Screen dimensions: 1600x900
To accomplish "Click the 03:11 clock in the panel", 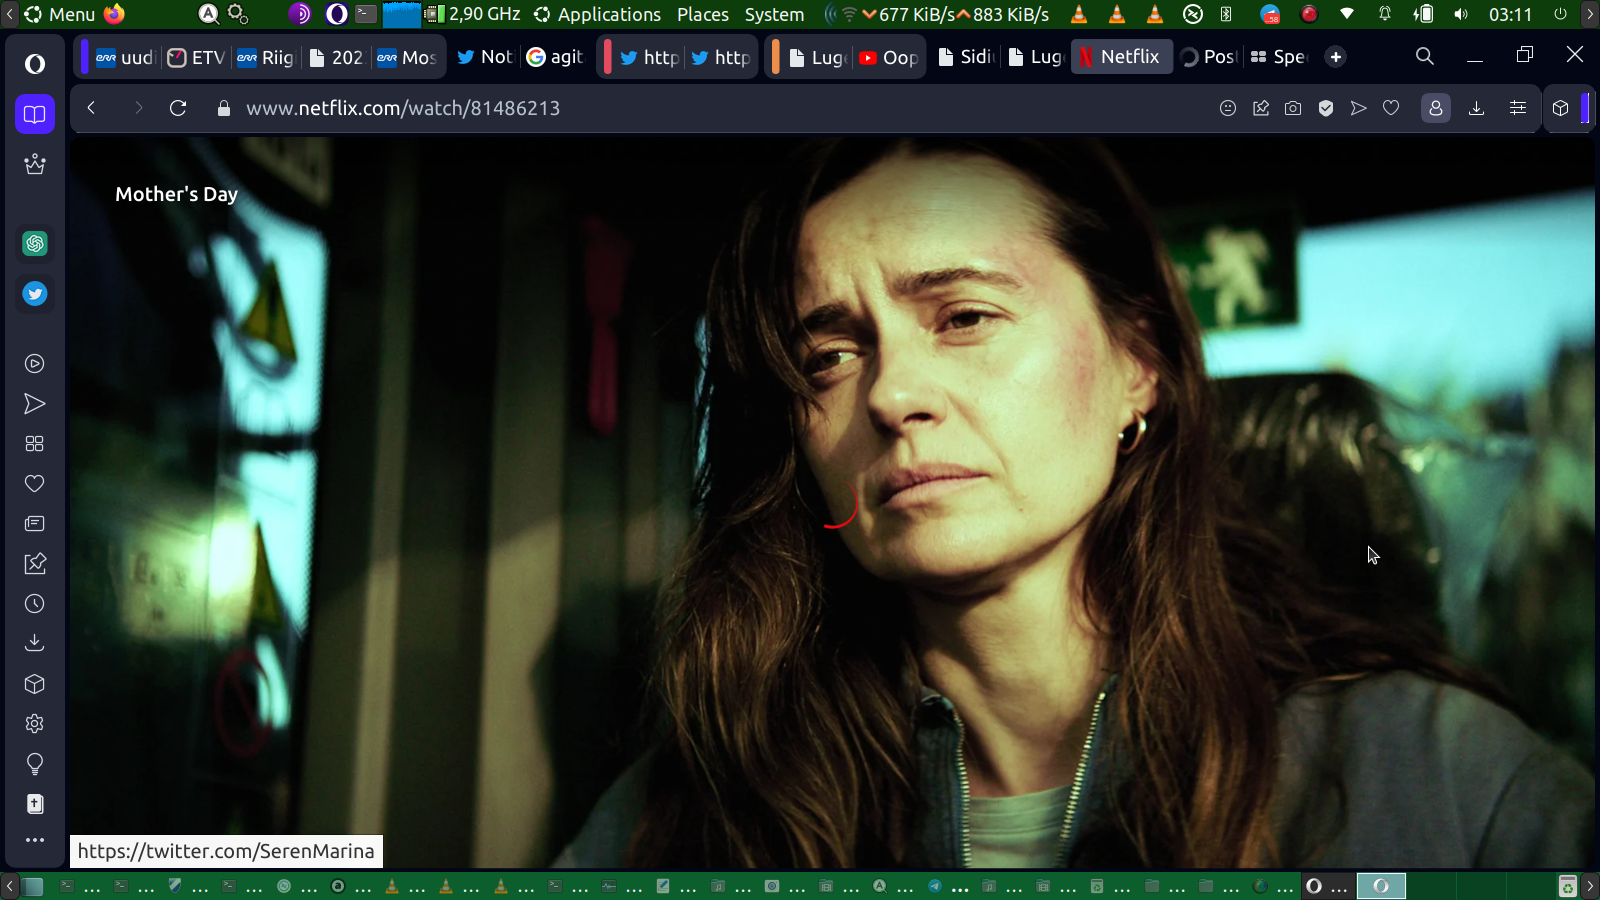I will (1510, 14).
